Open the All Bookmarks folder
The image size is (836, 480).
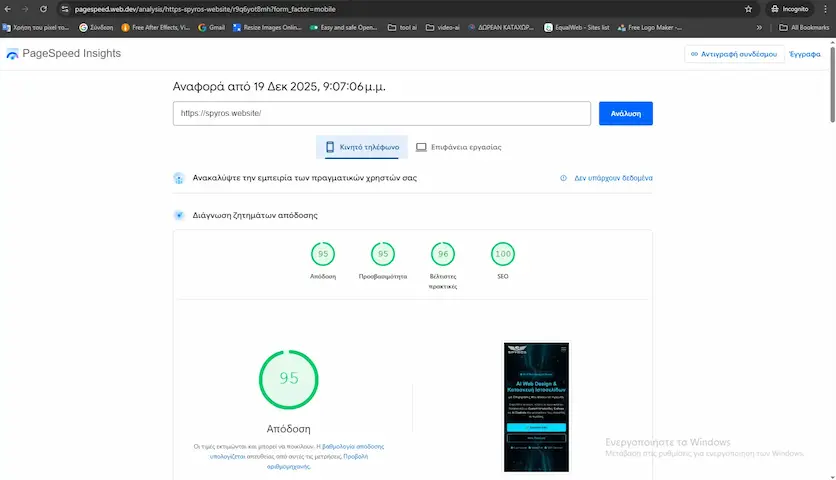pos(804,27)
